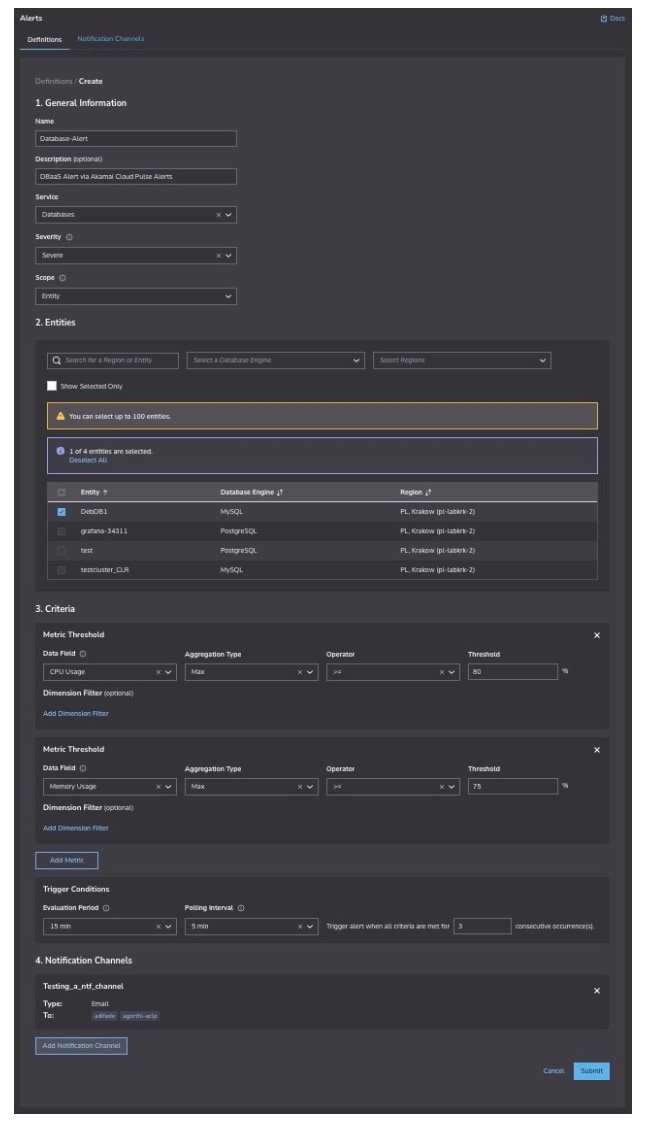Sort by Entity column arrow
The height and width of the screenshot is (1128, 646).
pos(105,492)
